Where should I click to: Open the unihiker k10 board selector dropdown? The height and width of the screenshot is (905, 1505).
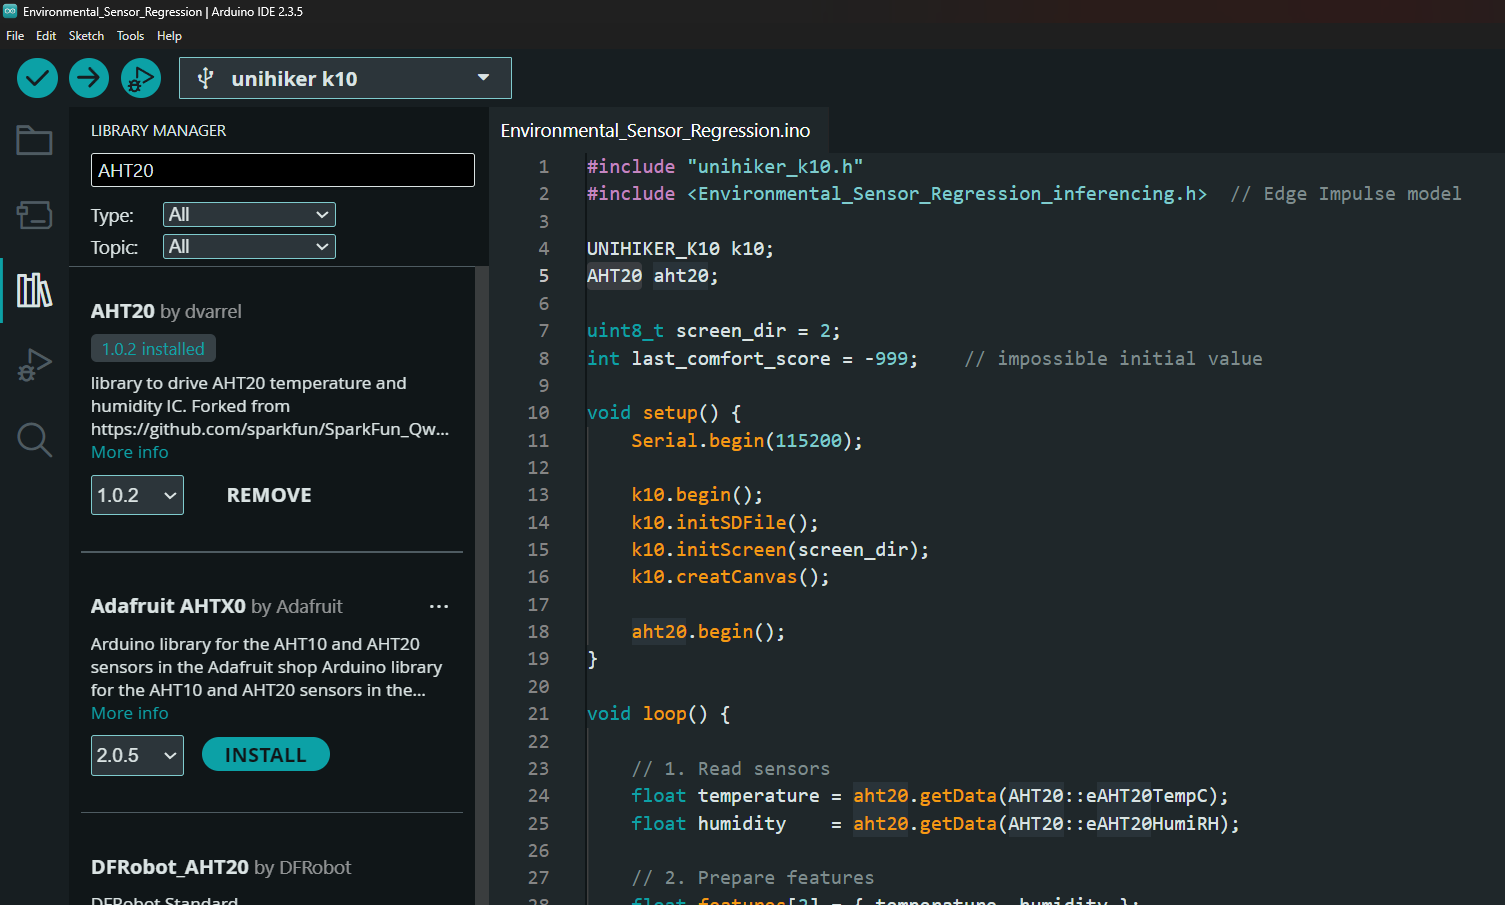point(345,78)
